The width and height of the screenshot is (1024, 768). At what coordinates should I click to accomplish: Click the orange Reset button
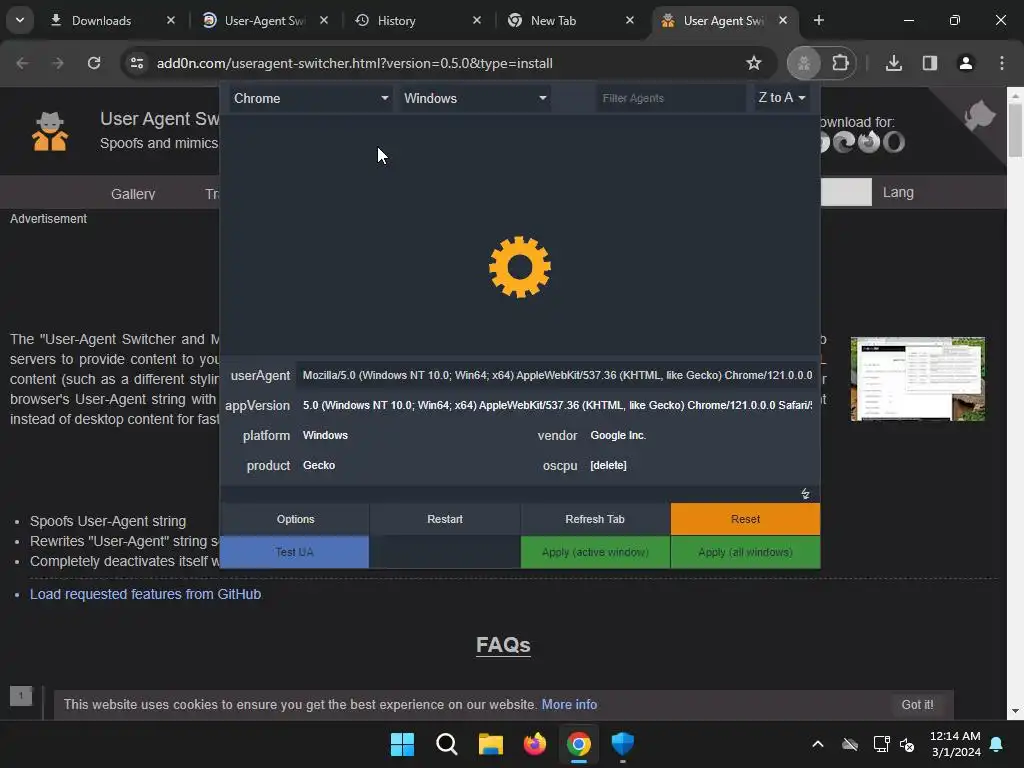point(745,519)
